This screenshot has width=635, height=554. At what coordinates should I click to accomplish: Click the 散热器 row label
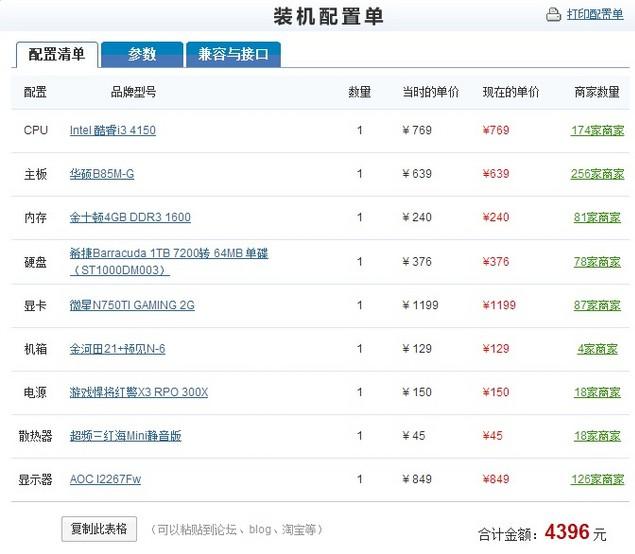(x=36, y=436)
